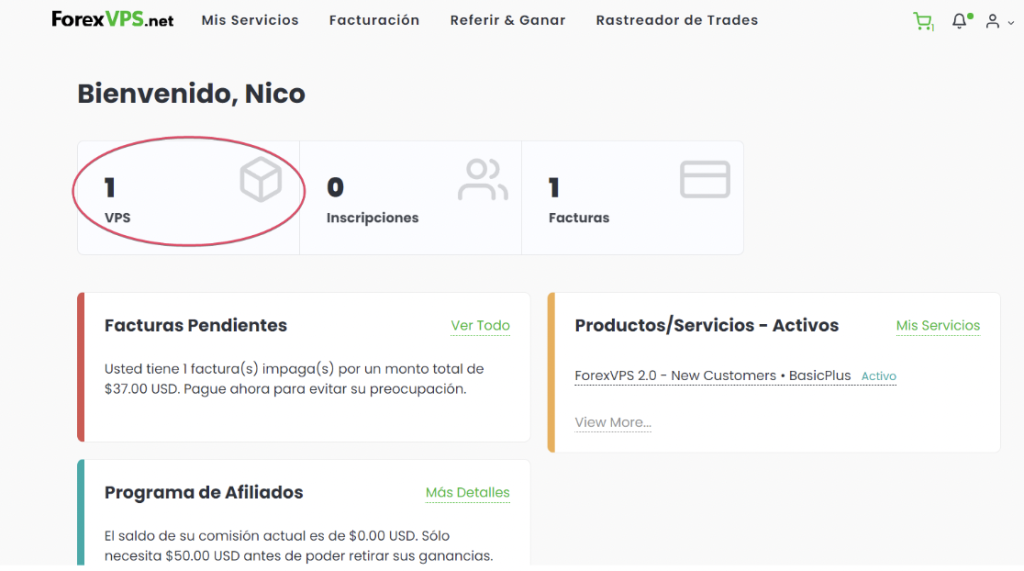Click the Activo status badge
This screenshot has height=571, width=1024.
point(879,377)
